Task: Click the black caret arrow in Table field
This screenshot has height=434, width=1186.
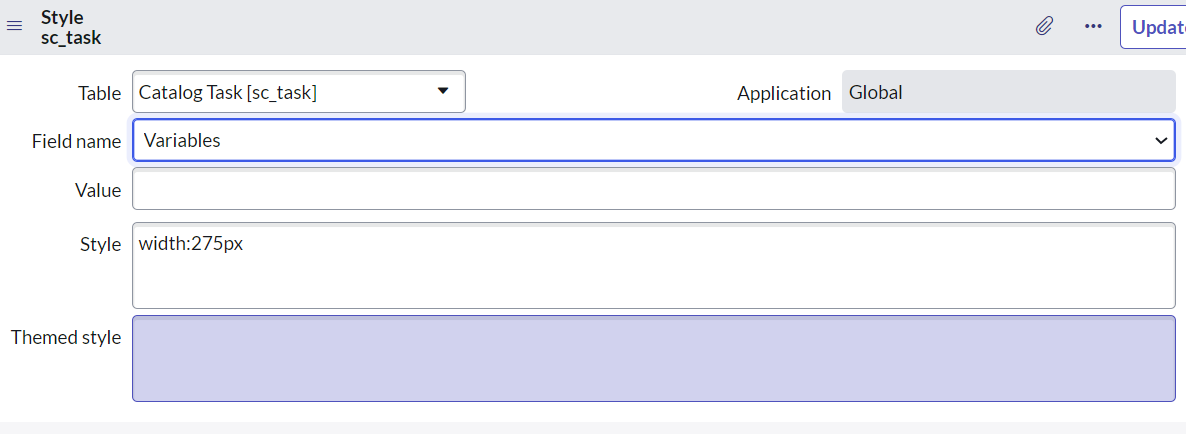Action: (443, 91)
